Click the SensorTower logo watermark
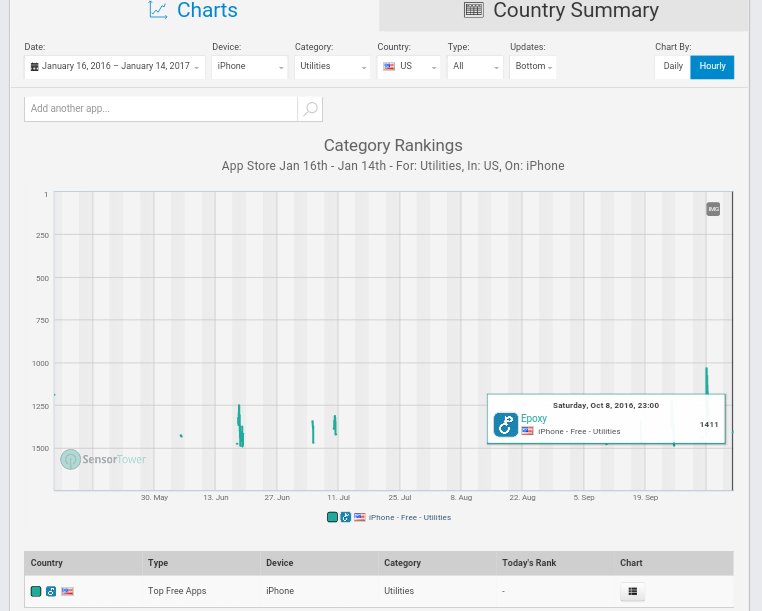The width and height of the screenshot is (762, 611). click(x=104, y=459)
